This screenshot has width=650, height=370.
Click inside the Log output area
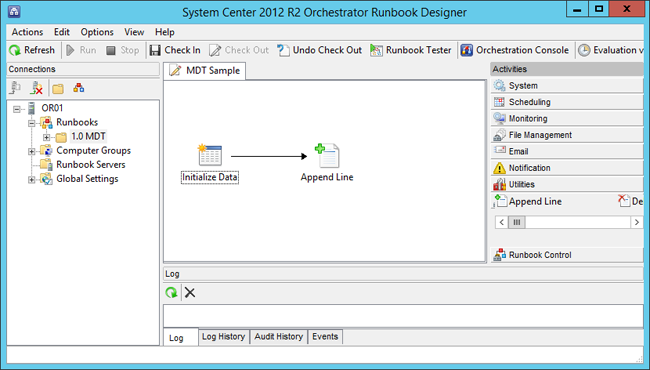(x=403, y=316)
